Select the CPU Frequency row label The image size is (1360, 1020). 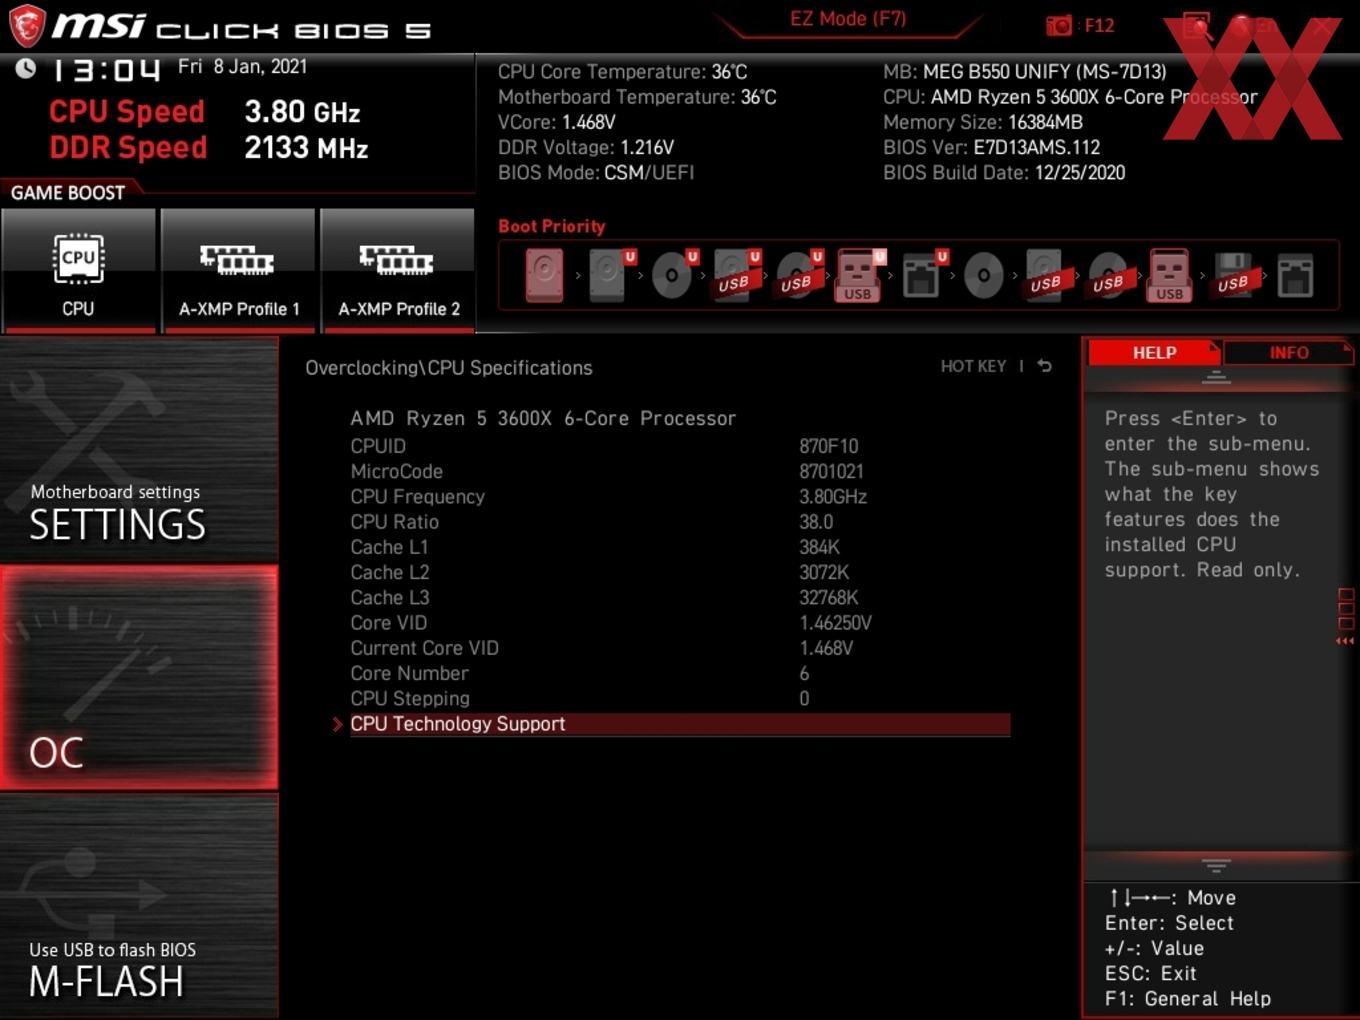[x=417, y=497]
